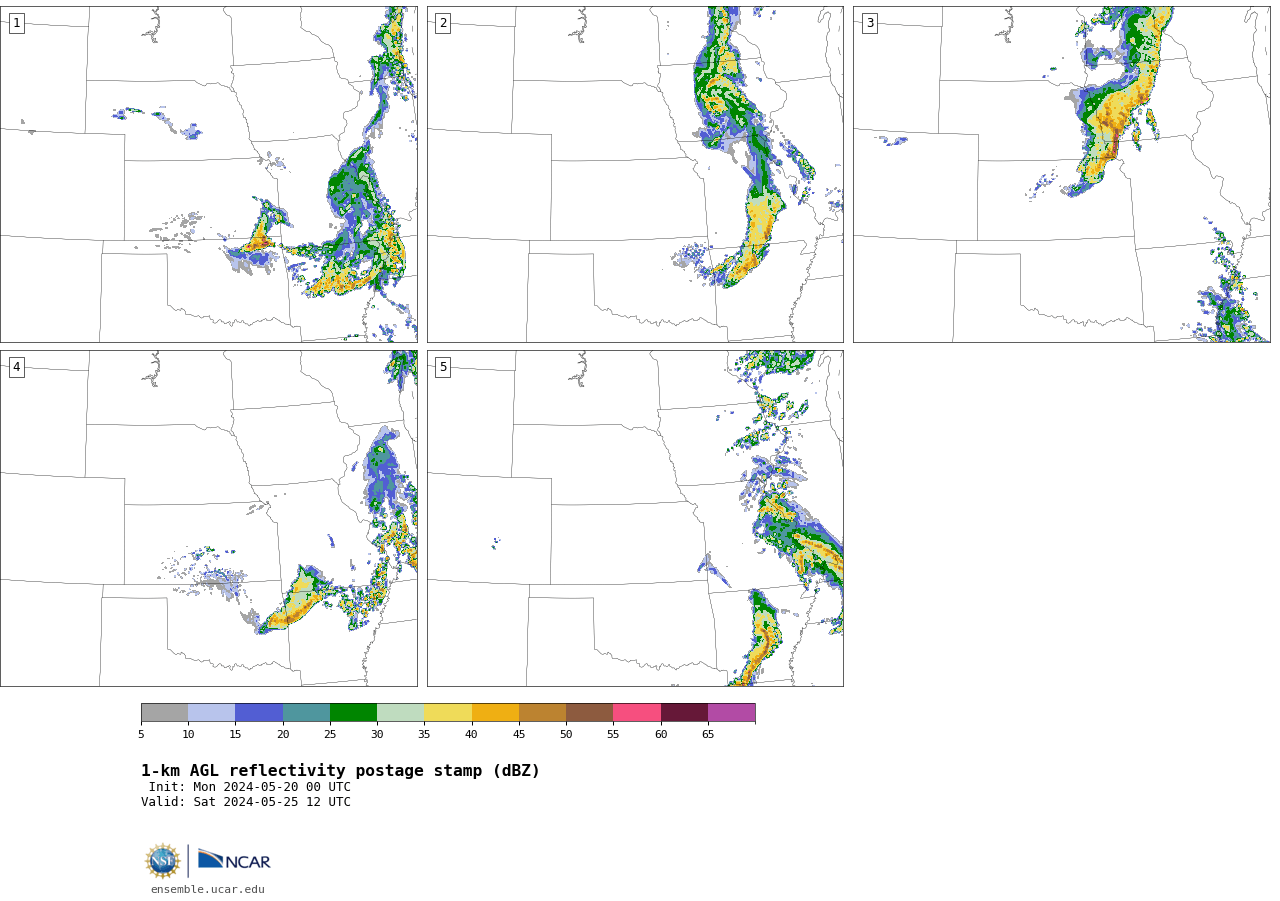The height and width of the screenshot is (901, 1280).
Task: Click the orange 40-45 dBZ swatch
Action: point(495,712)
